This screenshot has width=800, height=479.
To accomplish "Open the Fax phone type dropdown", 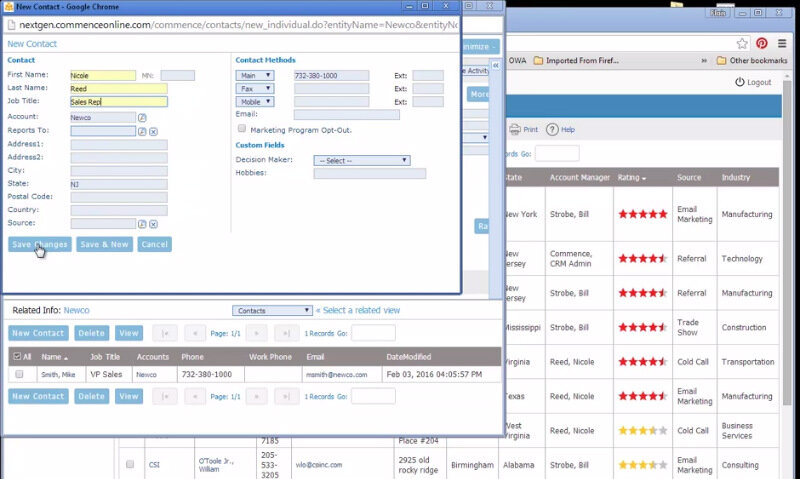I will coord(254,88).
